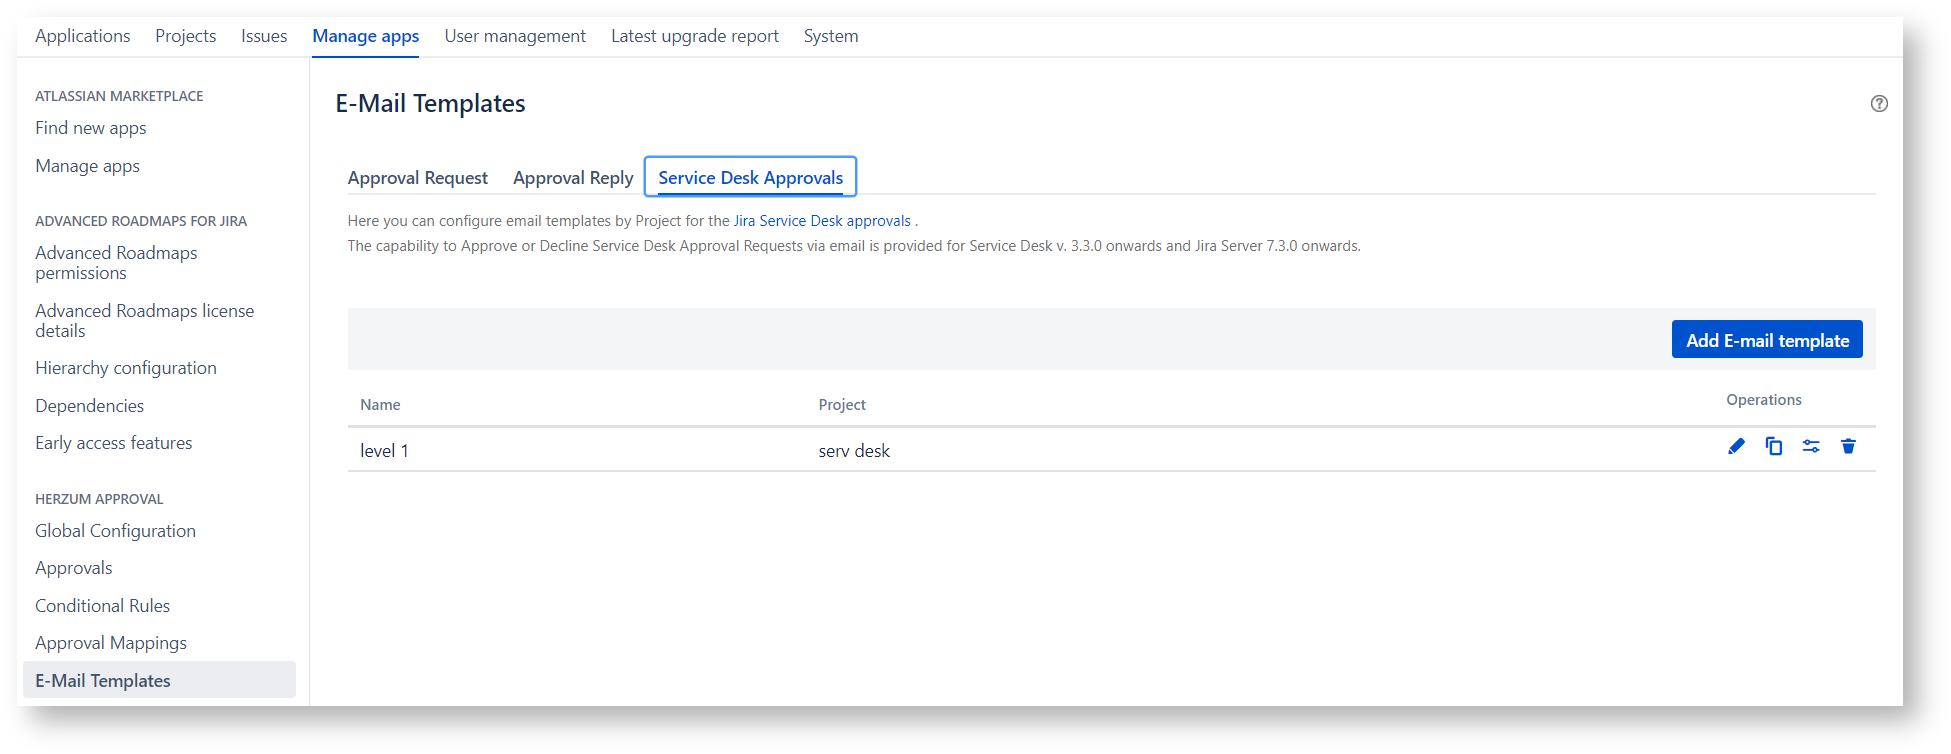Viewport: 1951px width, 754px height.
Task: Navigate to Hierarchy configuration
Action: (x=126, y=368)
